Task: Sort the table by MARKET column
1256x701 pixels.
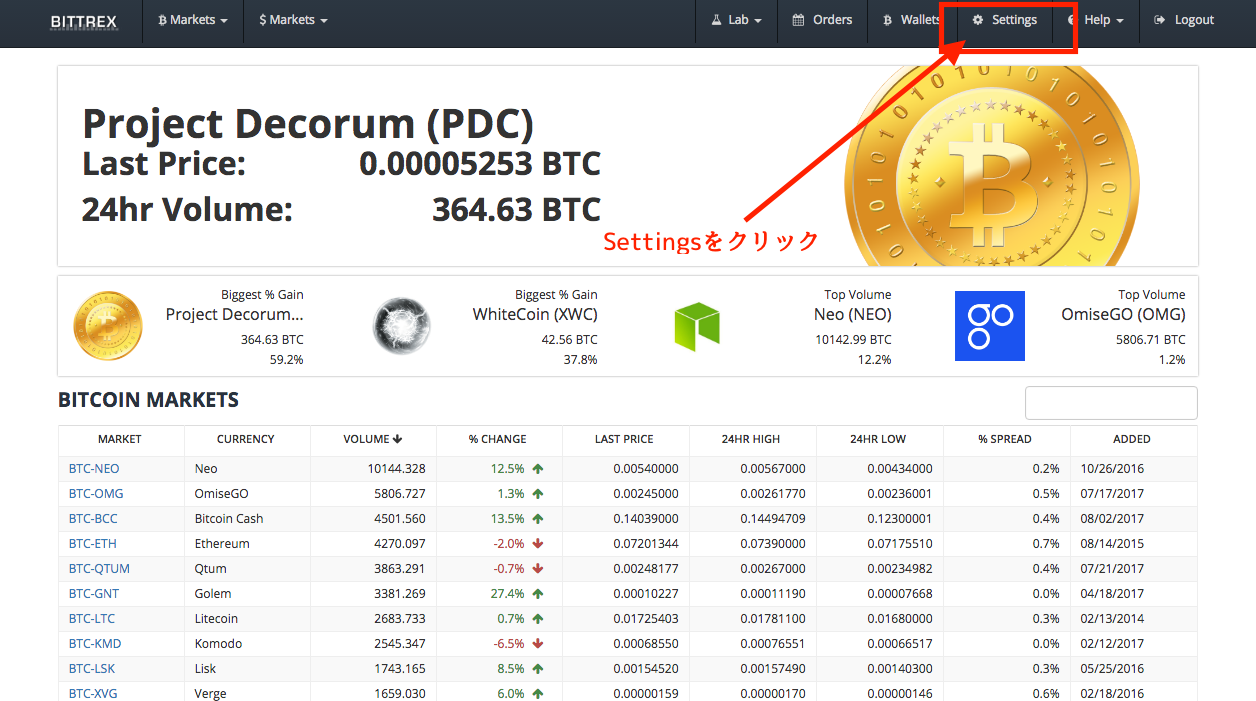Action: [120, 439]
